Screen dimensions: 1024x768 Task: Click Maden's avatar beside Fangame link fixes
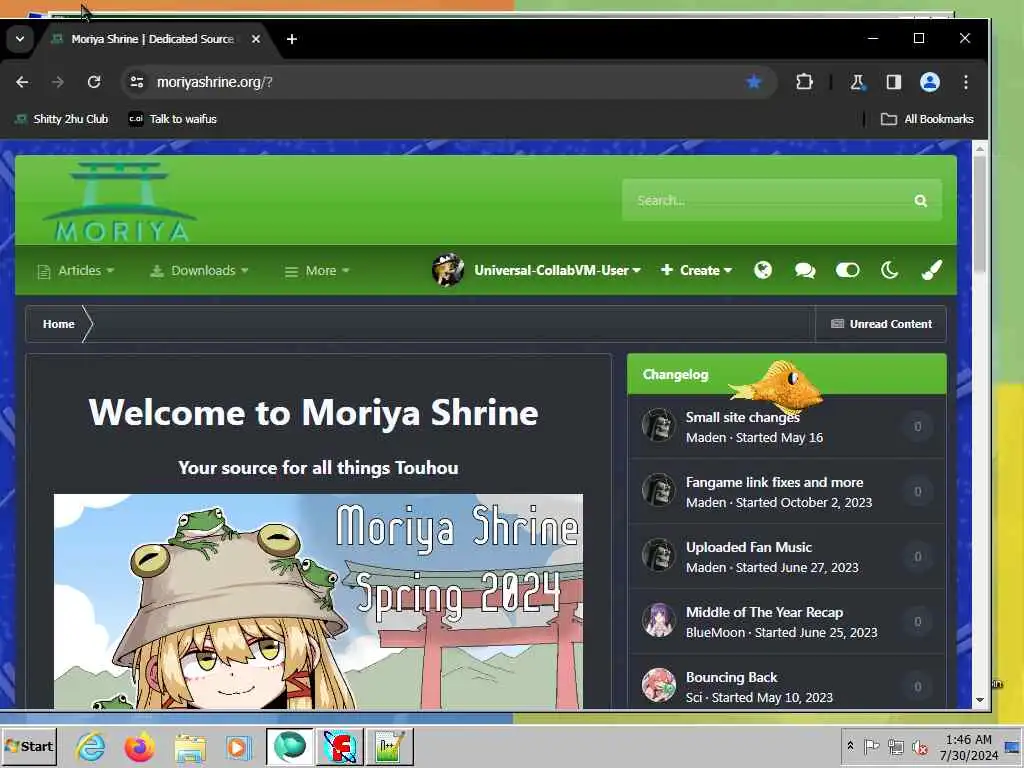click(658, 490)
